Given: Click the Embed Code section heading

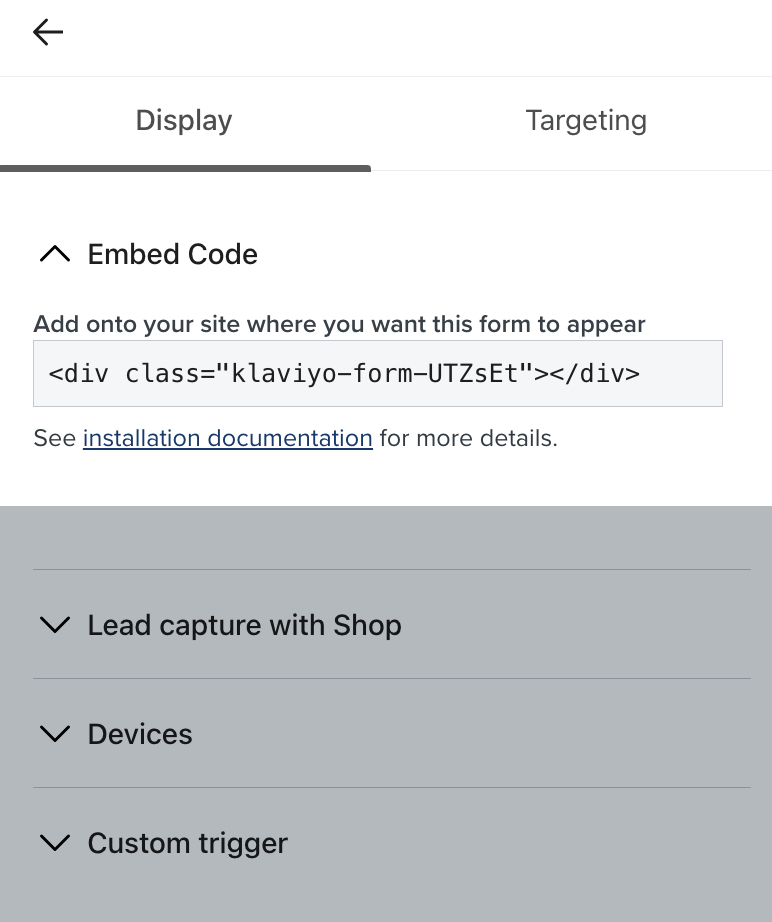Looking at the screenshot, I should coord(172,254).
